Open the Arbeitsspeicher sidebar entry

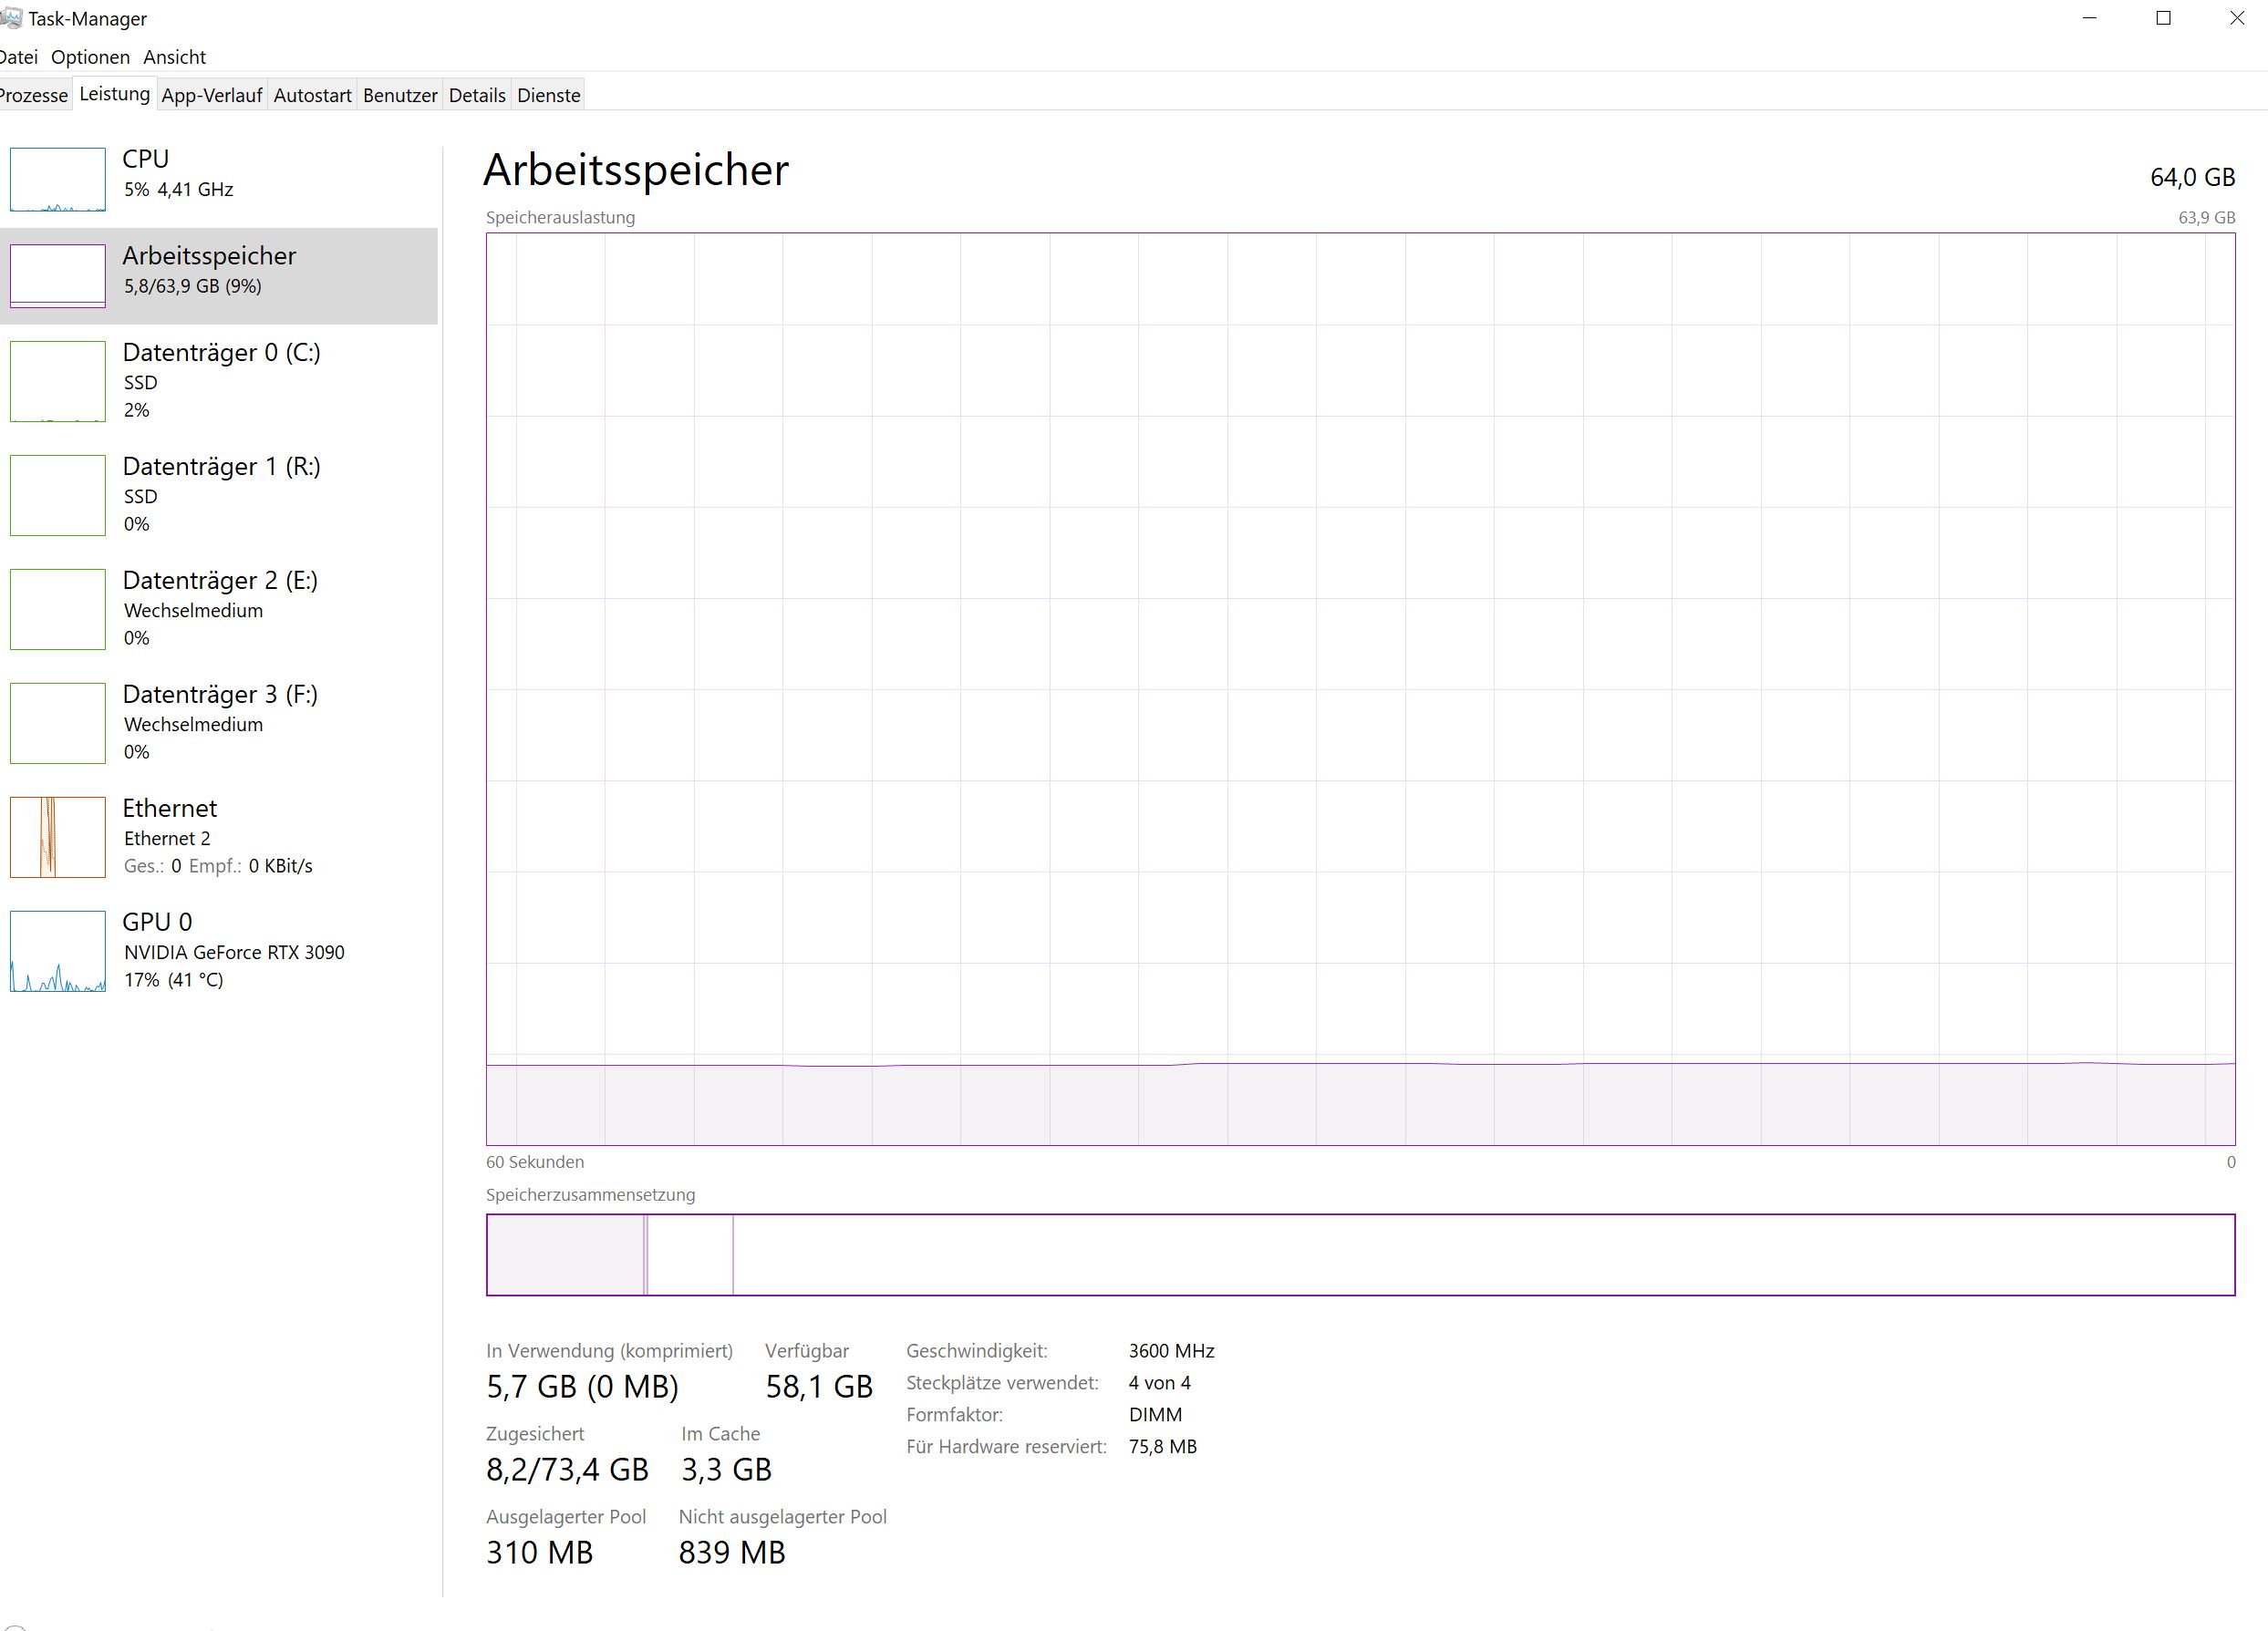pos(209,270)
